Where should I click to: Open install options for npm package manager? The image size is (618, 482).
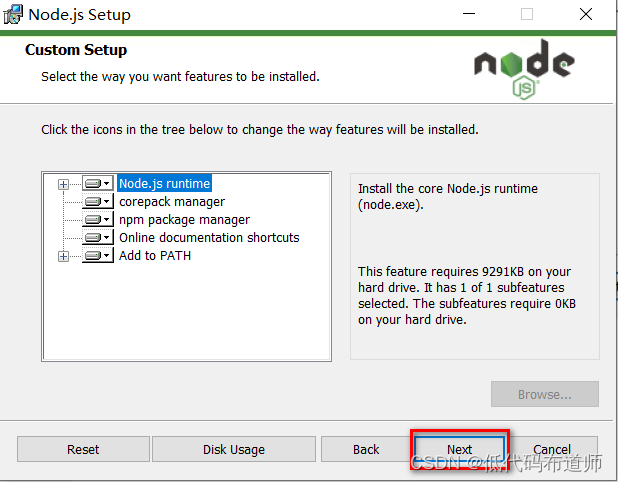[x=98, y=220]
